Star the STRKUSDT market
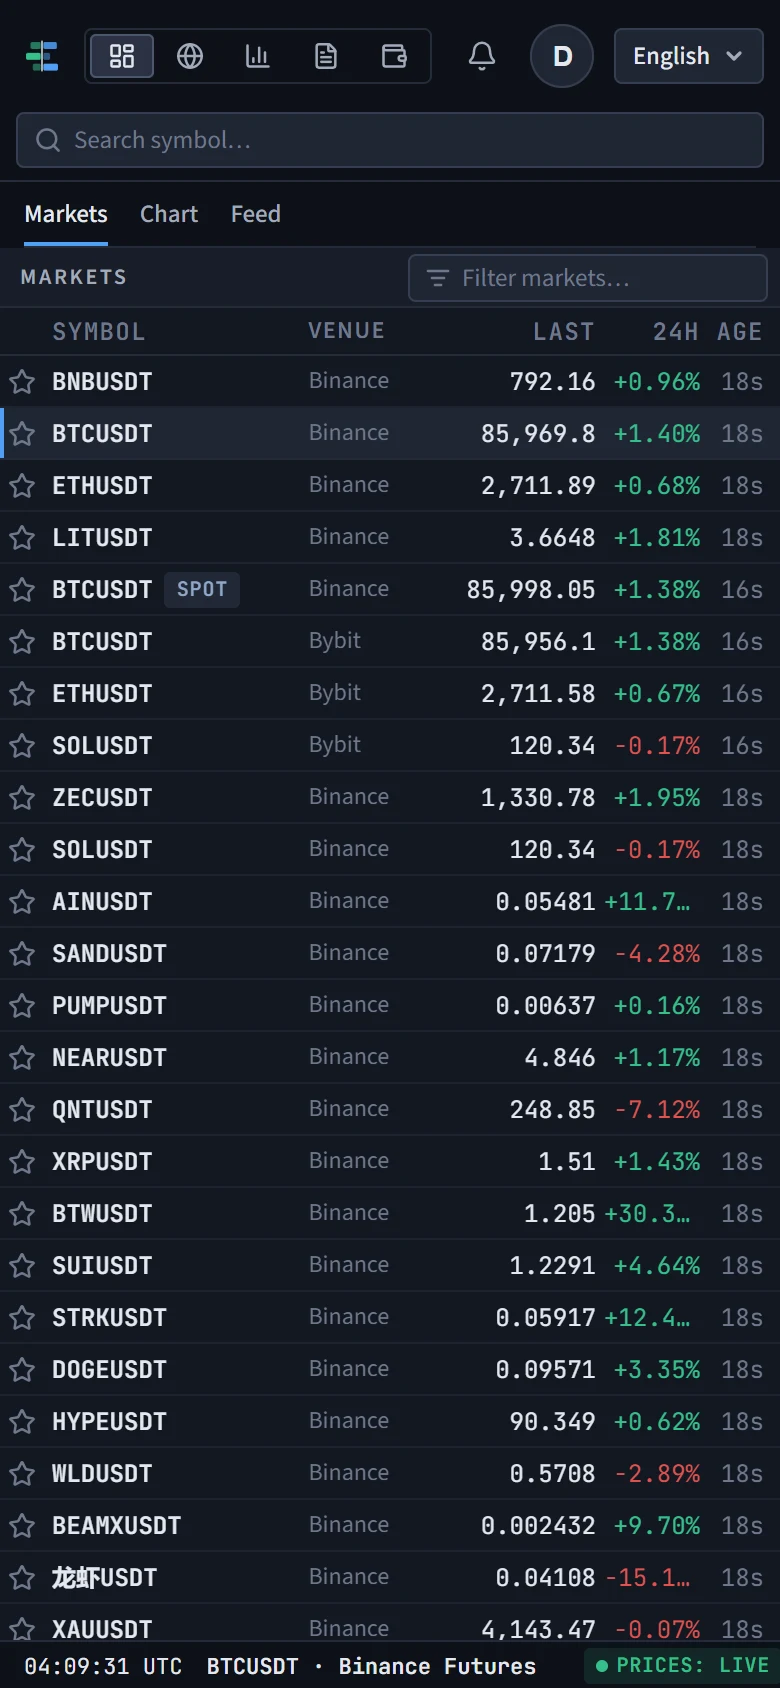 [x=22, y=1318]
